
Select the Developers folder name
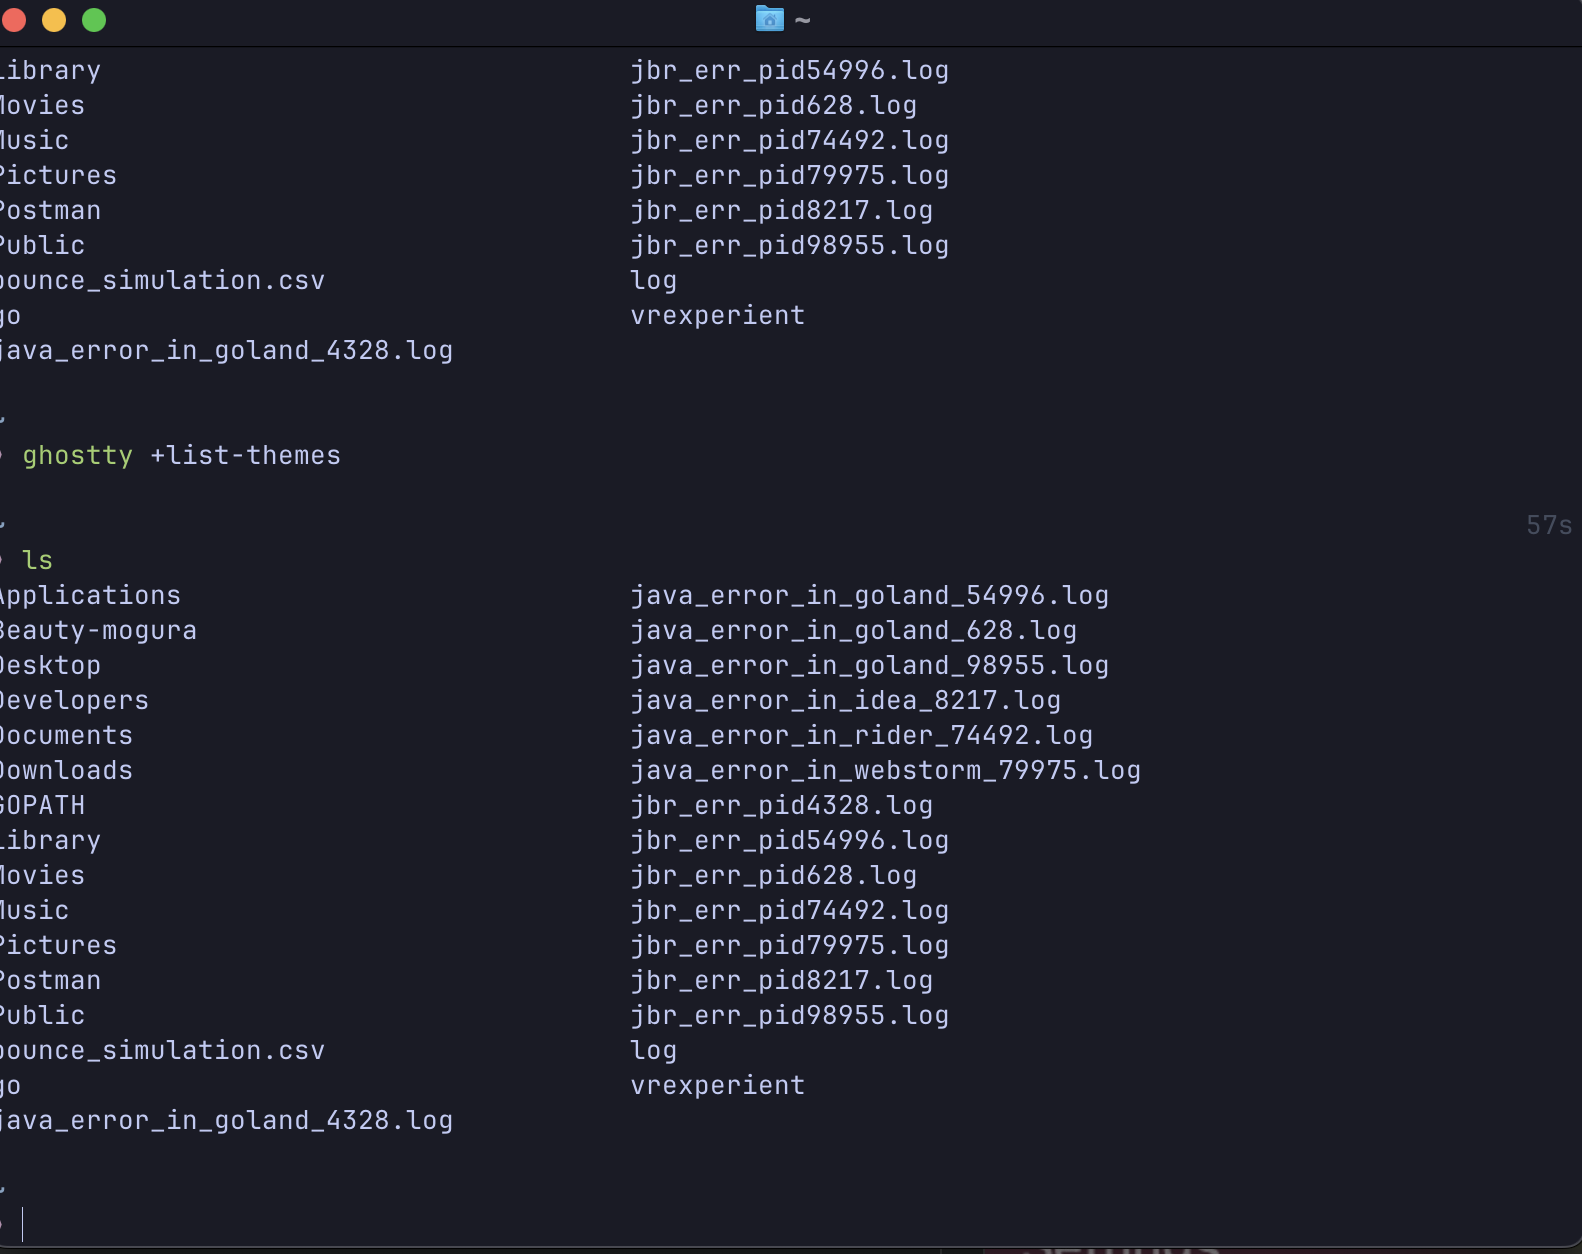74,701
